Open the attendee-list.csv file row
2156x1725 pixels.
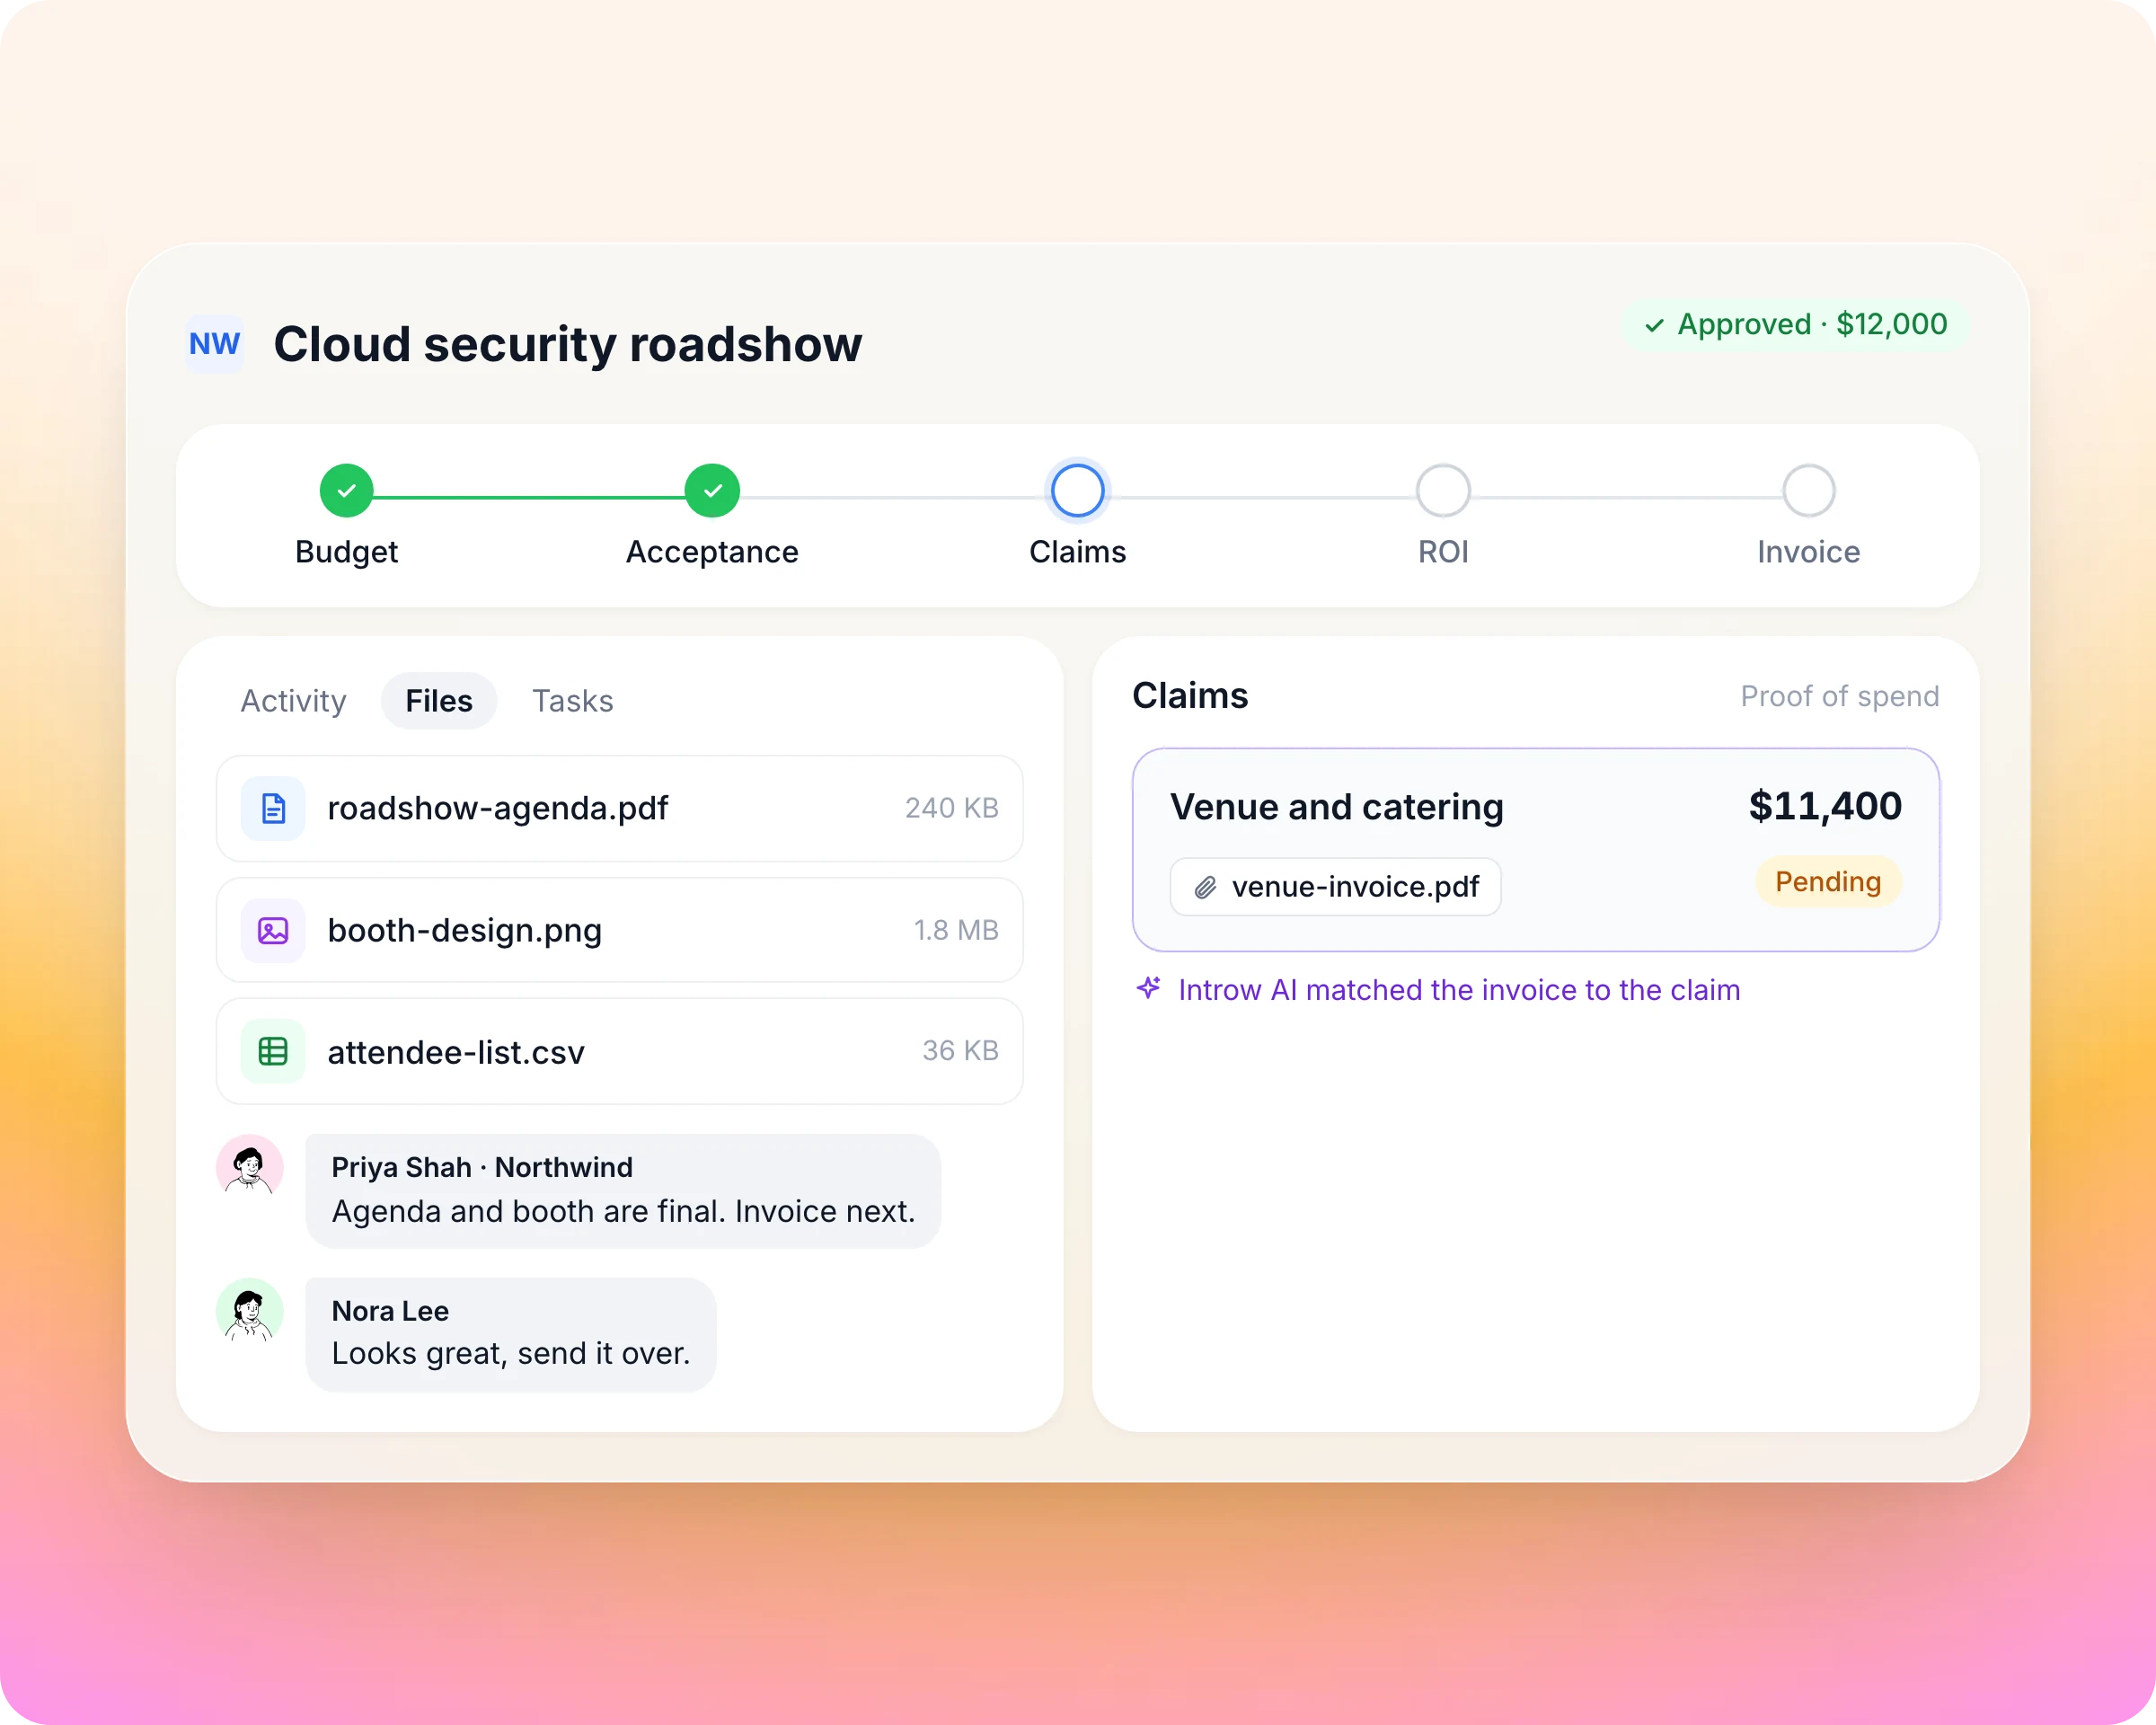620,1051
